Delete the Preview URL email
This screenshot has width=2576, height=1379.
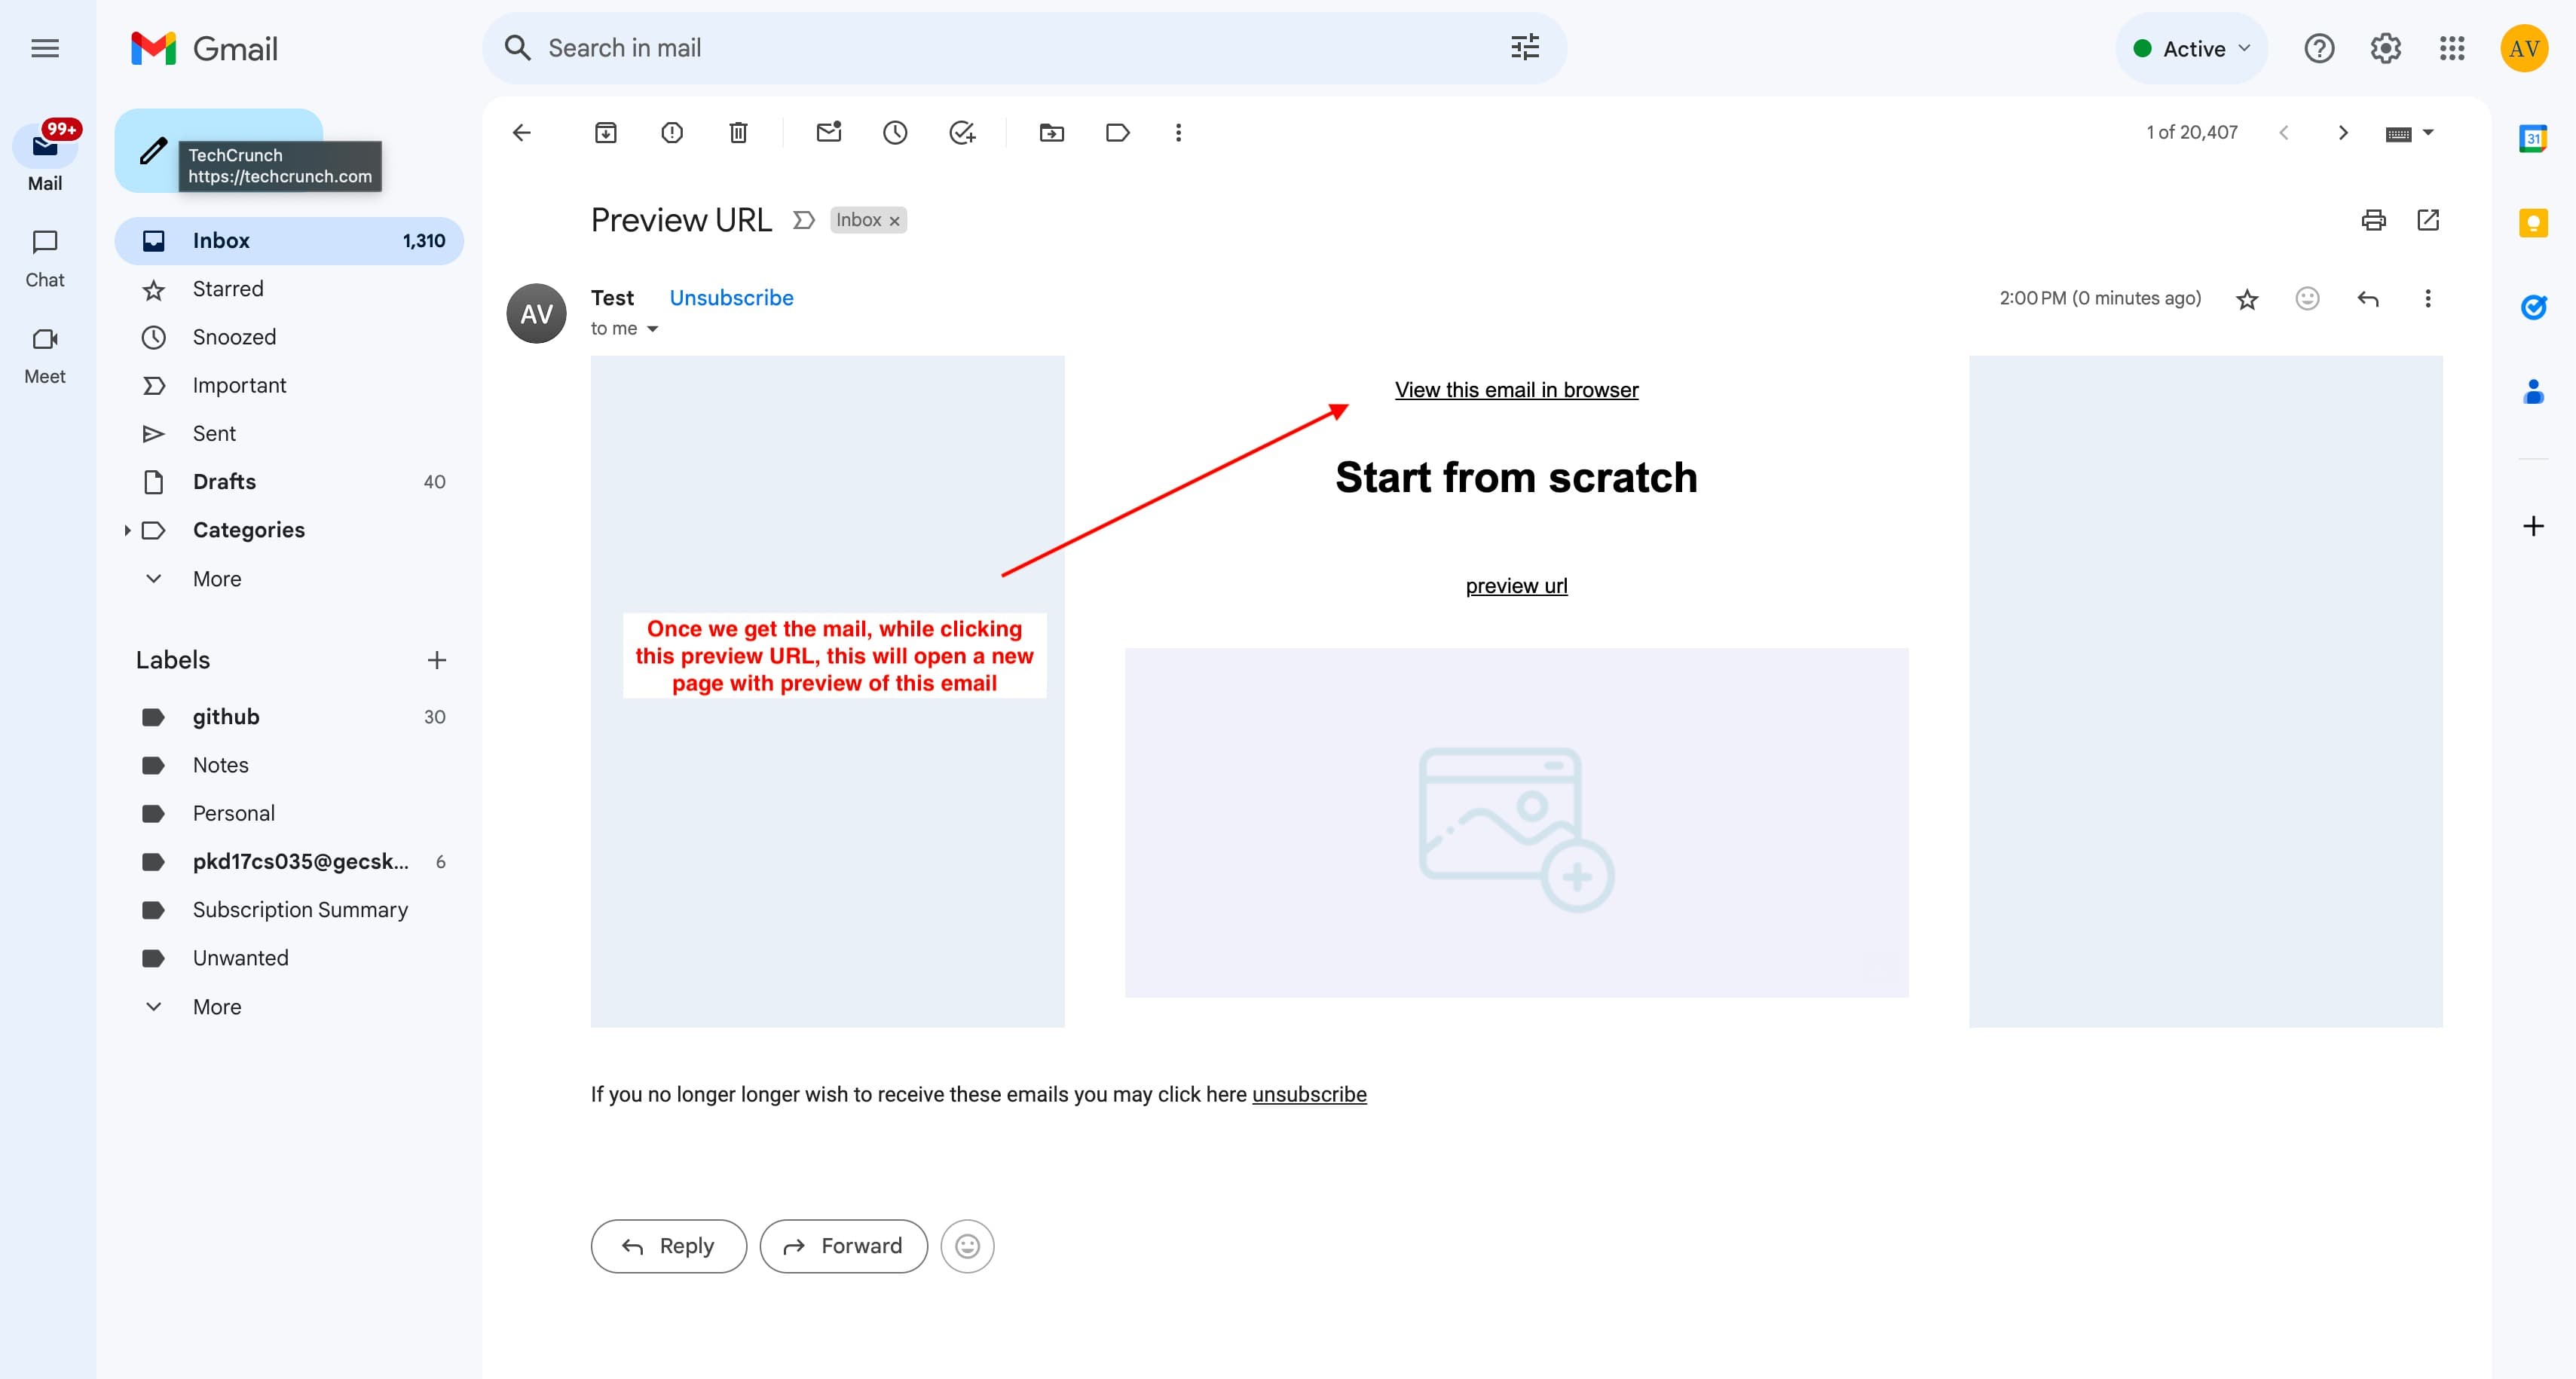[x=739, y=132]
